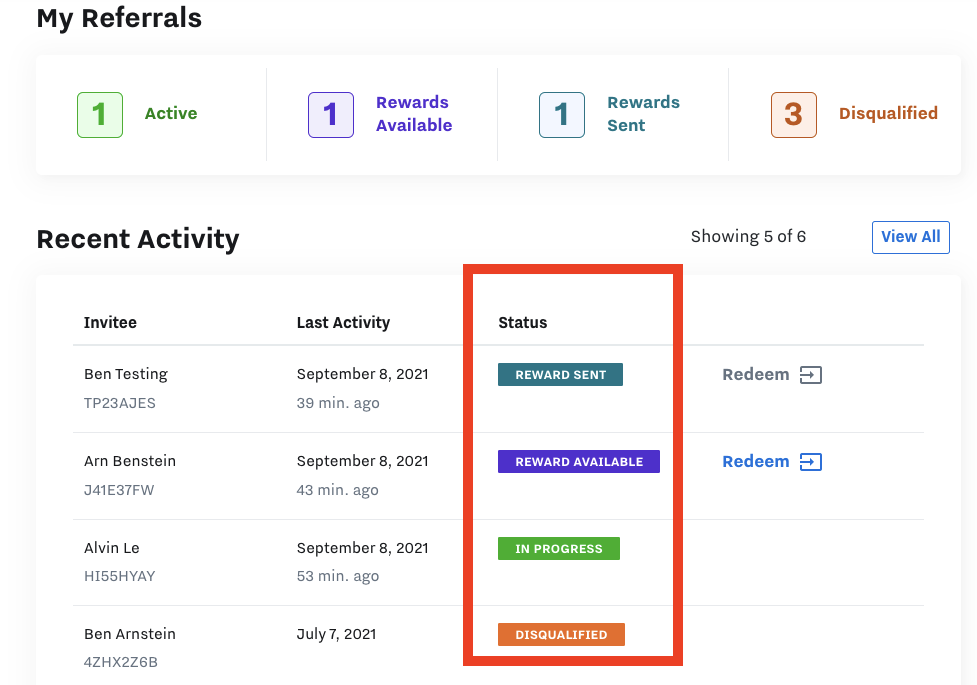This screenshot has height=685, width=977.
Task: Click the Active count badge
Action: point(100,114)
